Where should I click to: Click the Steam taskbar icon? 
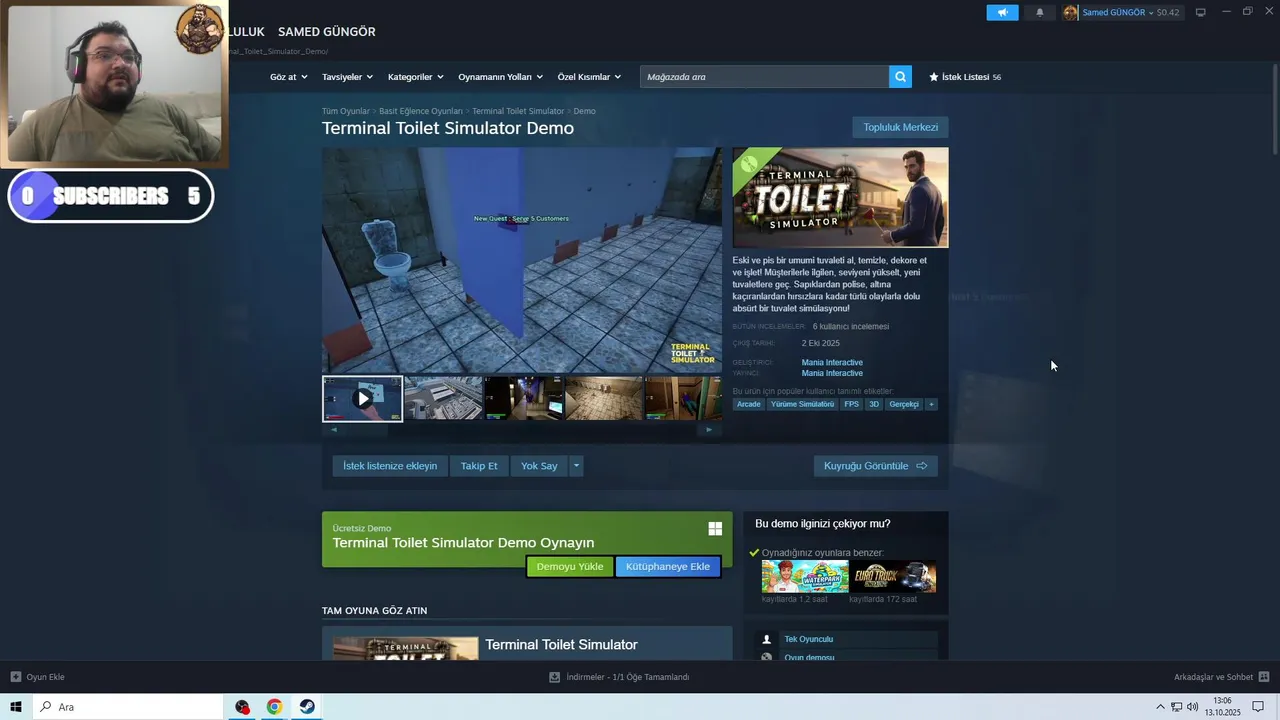tap(307, 707)
